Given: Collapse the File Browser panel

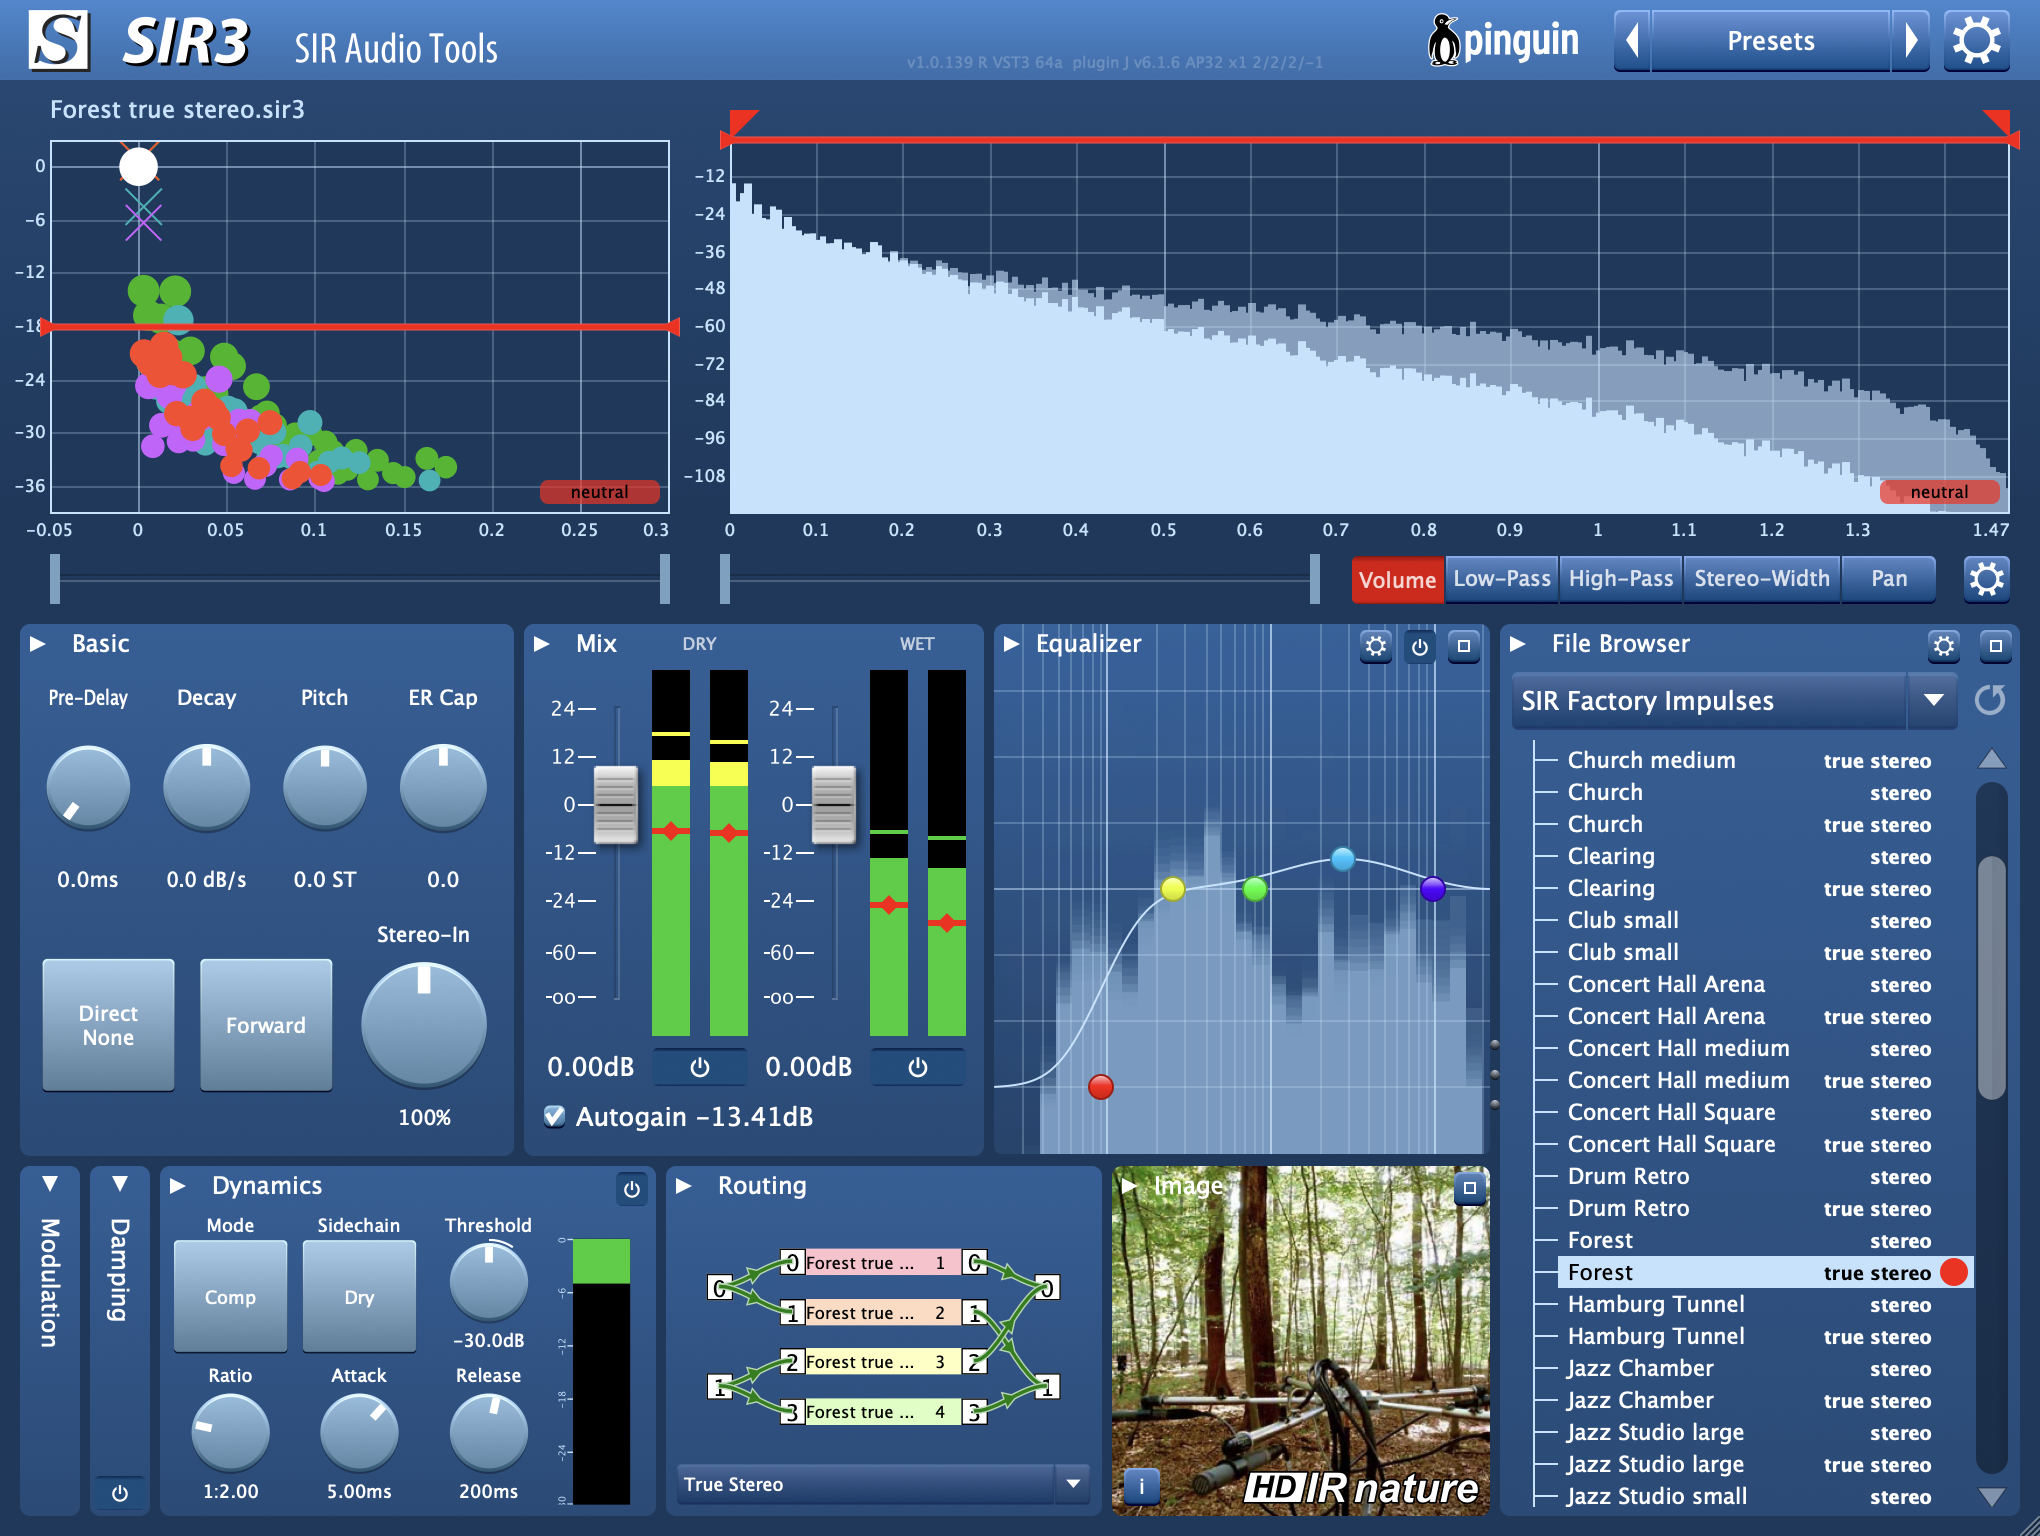Looking at the screenshot, I should [1518, 644].
